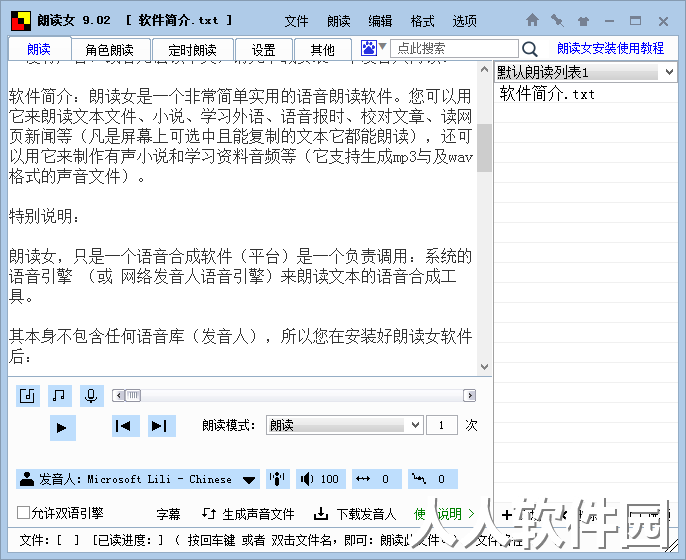Enable the 允许双语引擎 checkbox
Screen dimensions: 686x560
tap(23, 512)
